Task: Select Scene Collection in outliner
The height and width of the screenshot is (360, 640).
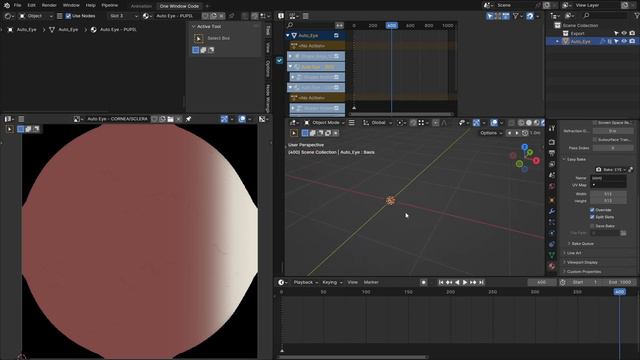Action: 580,25
